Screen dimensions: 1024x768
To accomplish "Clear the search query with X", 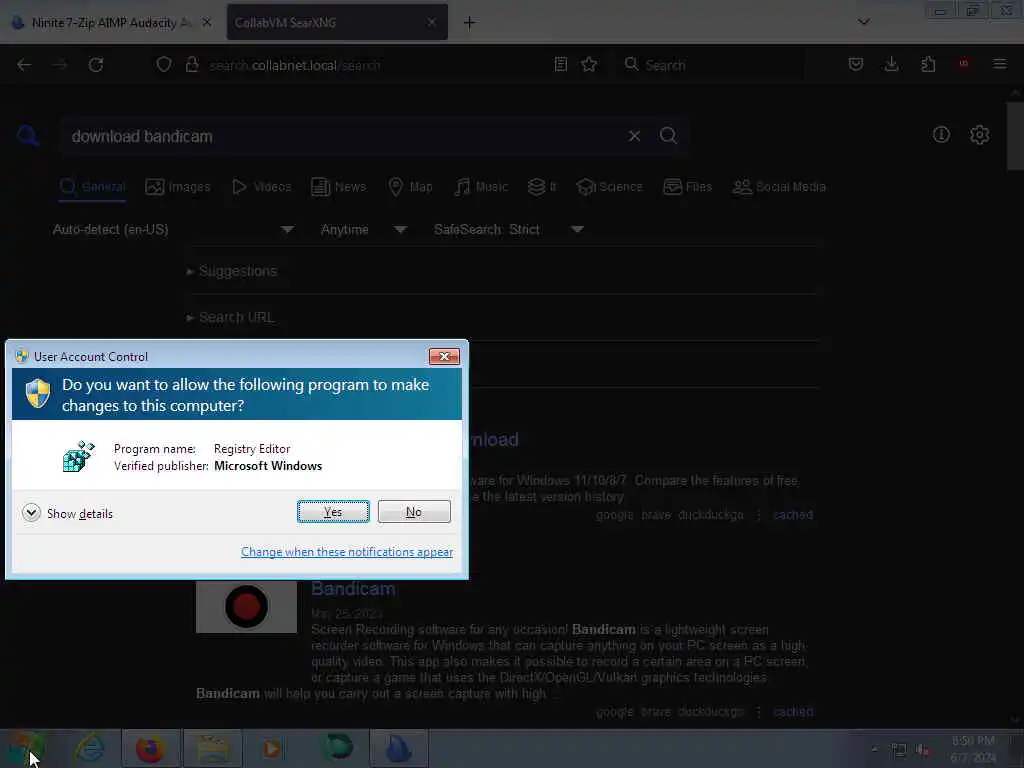I will click(x=634, y=136).
